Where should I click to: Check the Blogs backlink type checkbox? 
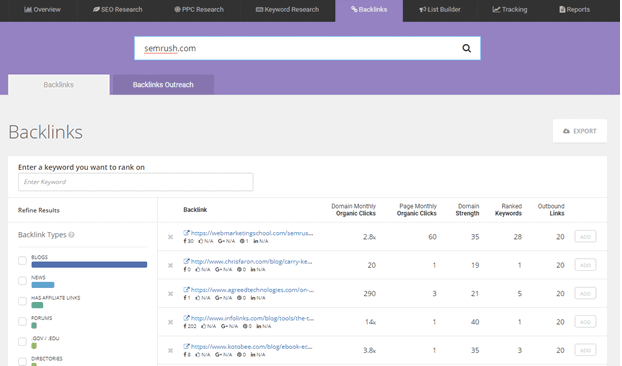tap(22, 261)
